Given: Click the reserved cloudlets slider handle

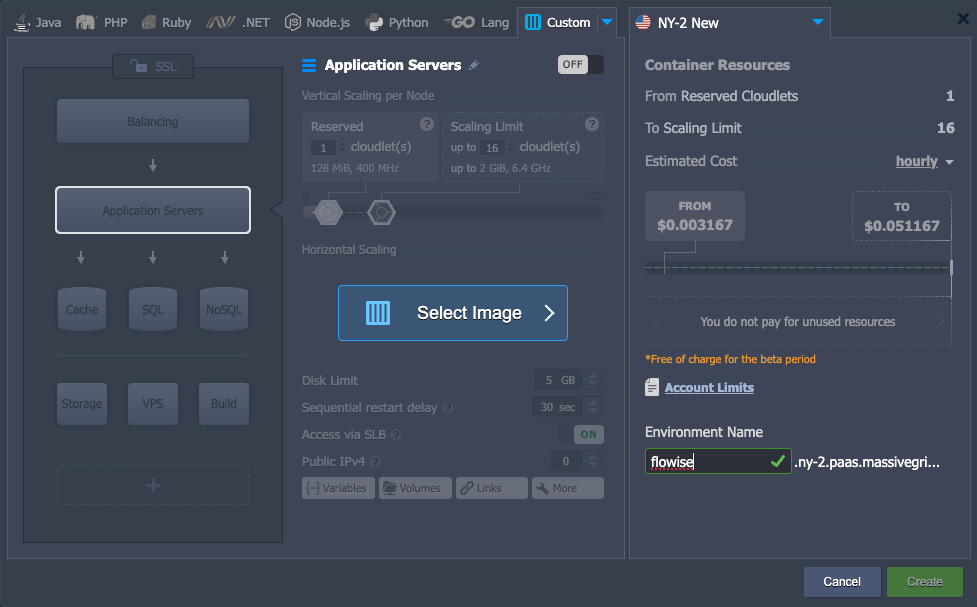Looking at the screenshot, I should [328, 213].
